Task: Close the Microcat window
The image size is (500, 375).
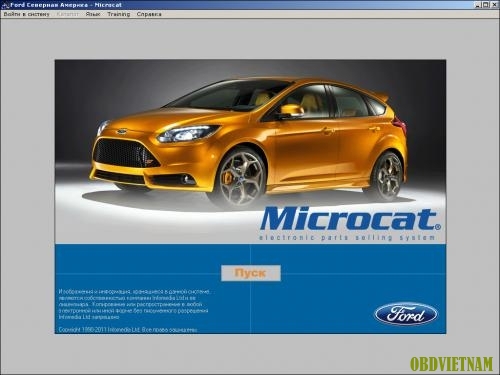Action: (494, 5)
